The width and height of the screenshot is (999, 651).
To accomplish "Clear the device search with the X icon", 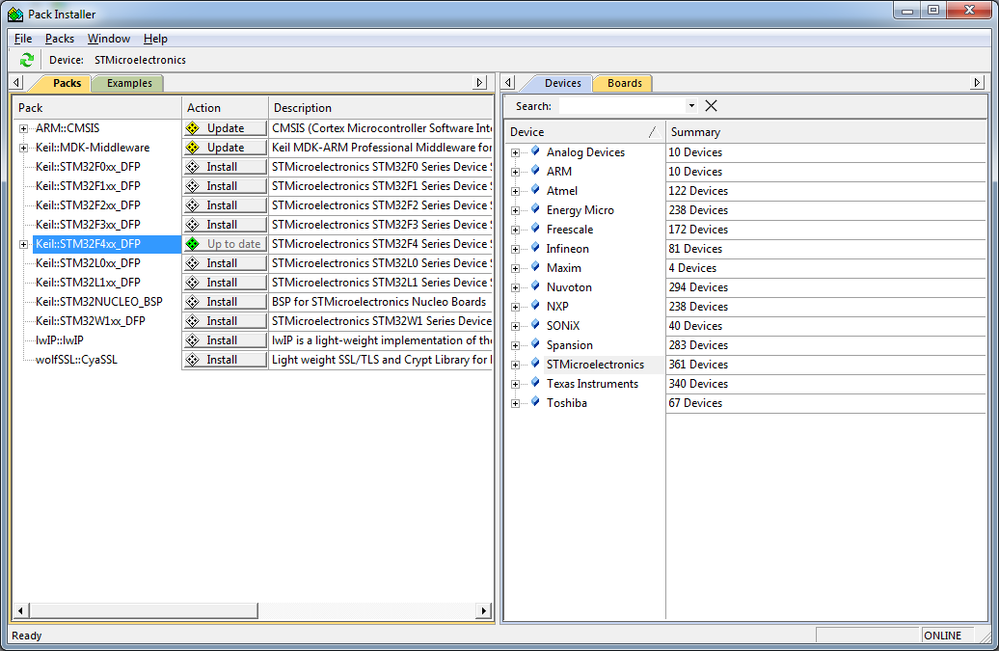I will coord(711,106).
